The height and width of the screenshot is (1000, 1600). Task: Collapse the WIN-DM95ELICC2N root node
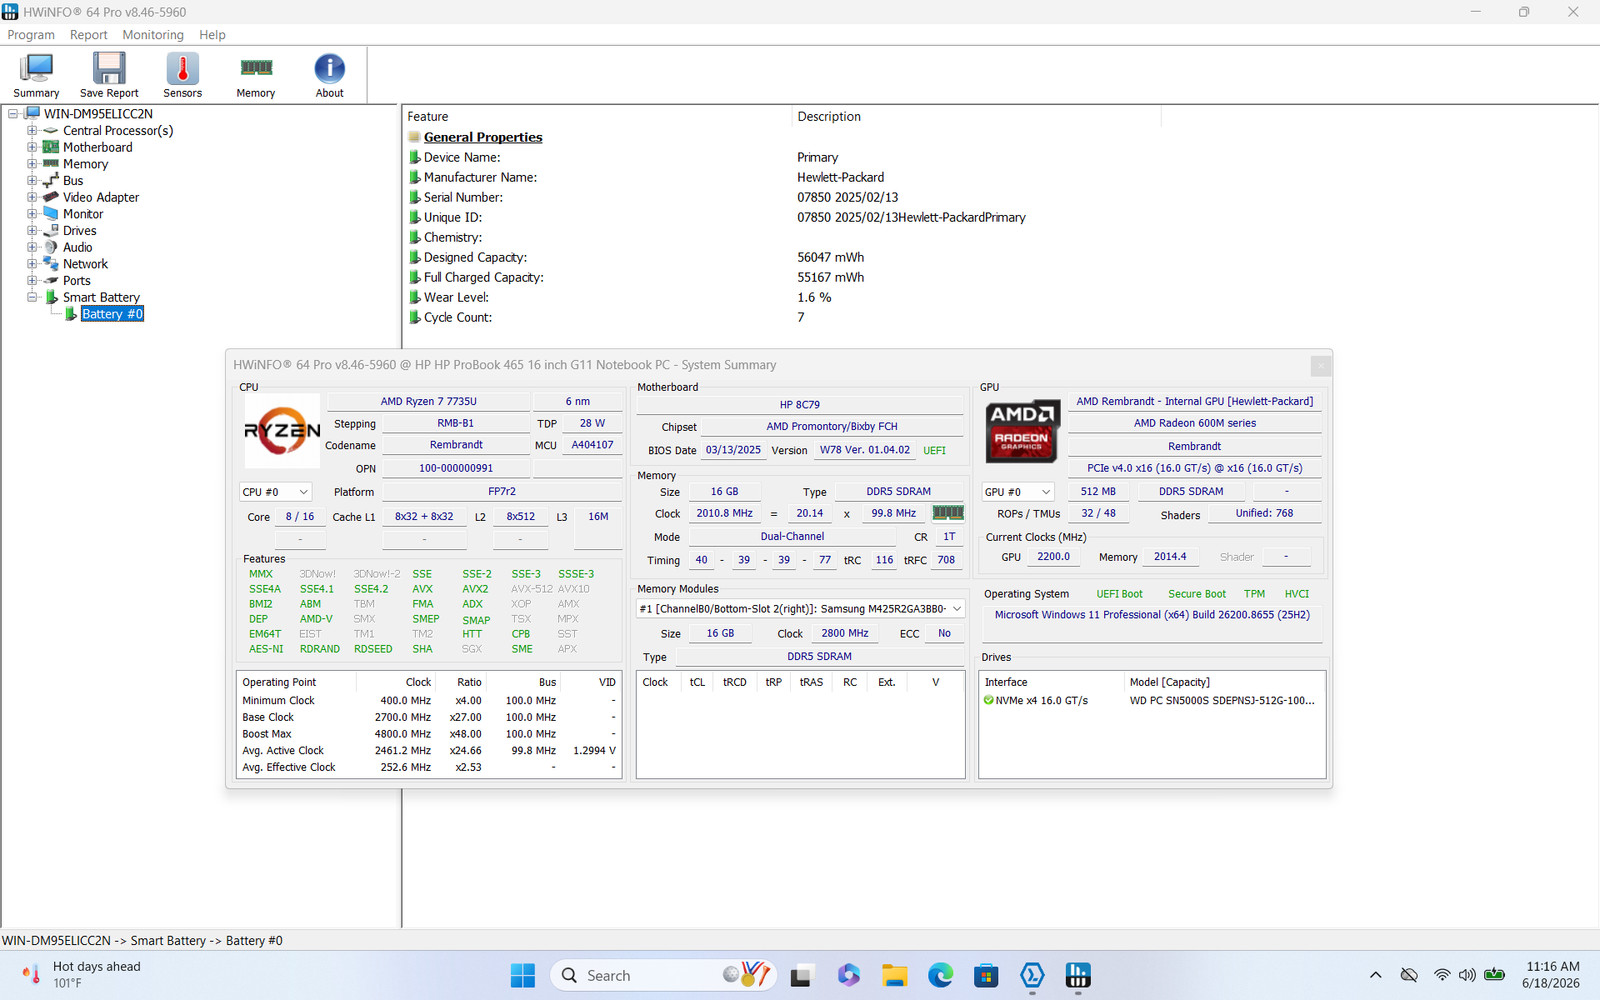13,114
